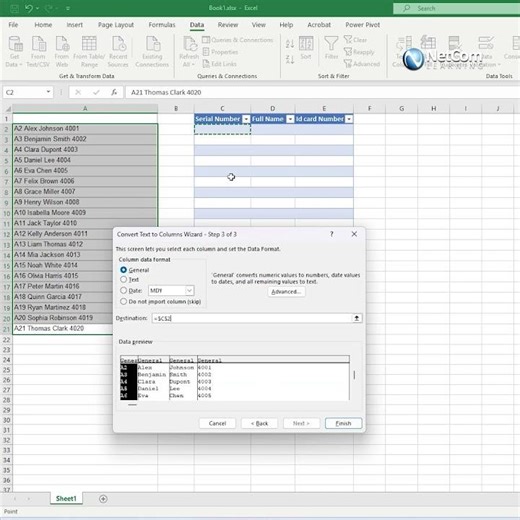
Task: Open the Id card Number filter dropdown
Action: tap(349, 119)
